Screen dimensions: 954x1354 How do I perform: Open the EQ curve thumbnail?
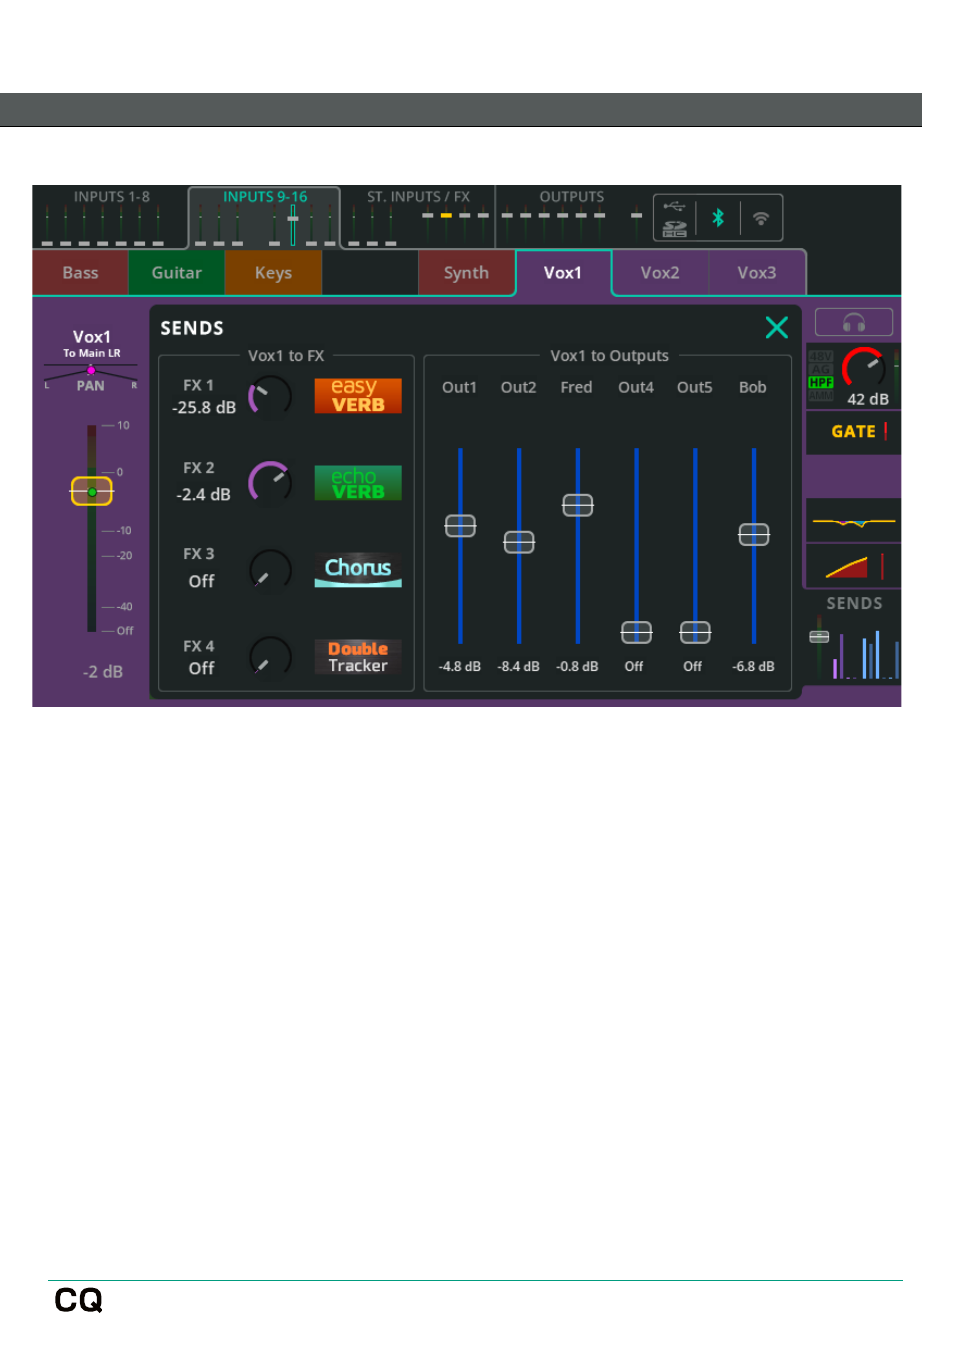tap(853, 521)
